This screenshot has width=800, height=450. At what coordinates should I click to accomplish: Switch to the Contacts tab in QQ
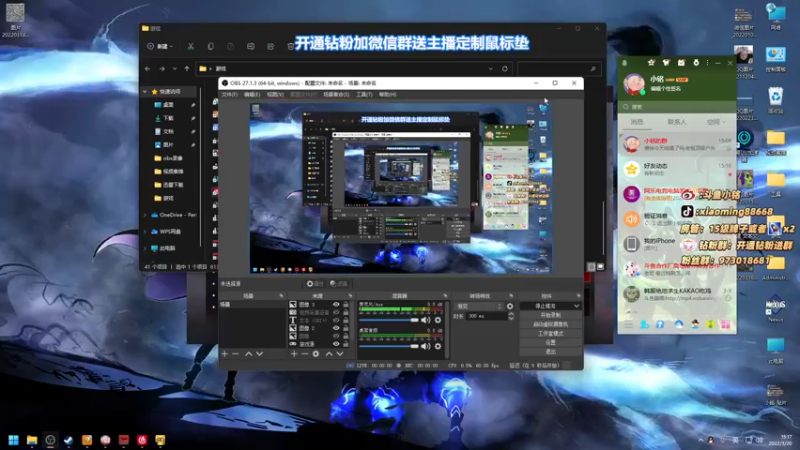click(677, 122)
